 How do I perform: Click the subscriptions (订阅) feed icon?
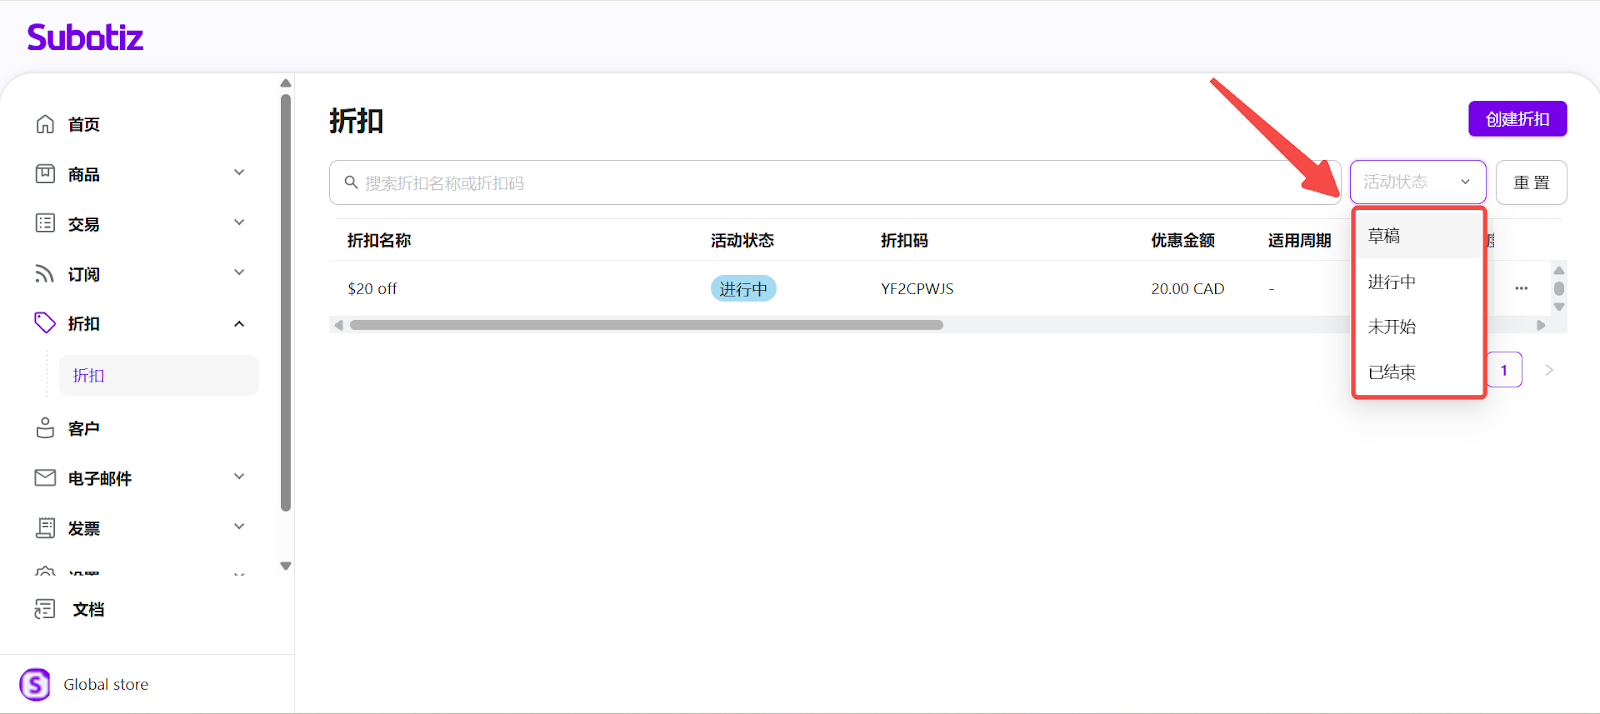coord(45,274)
